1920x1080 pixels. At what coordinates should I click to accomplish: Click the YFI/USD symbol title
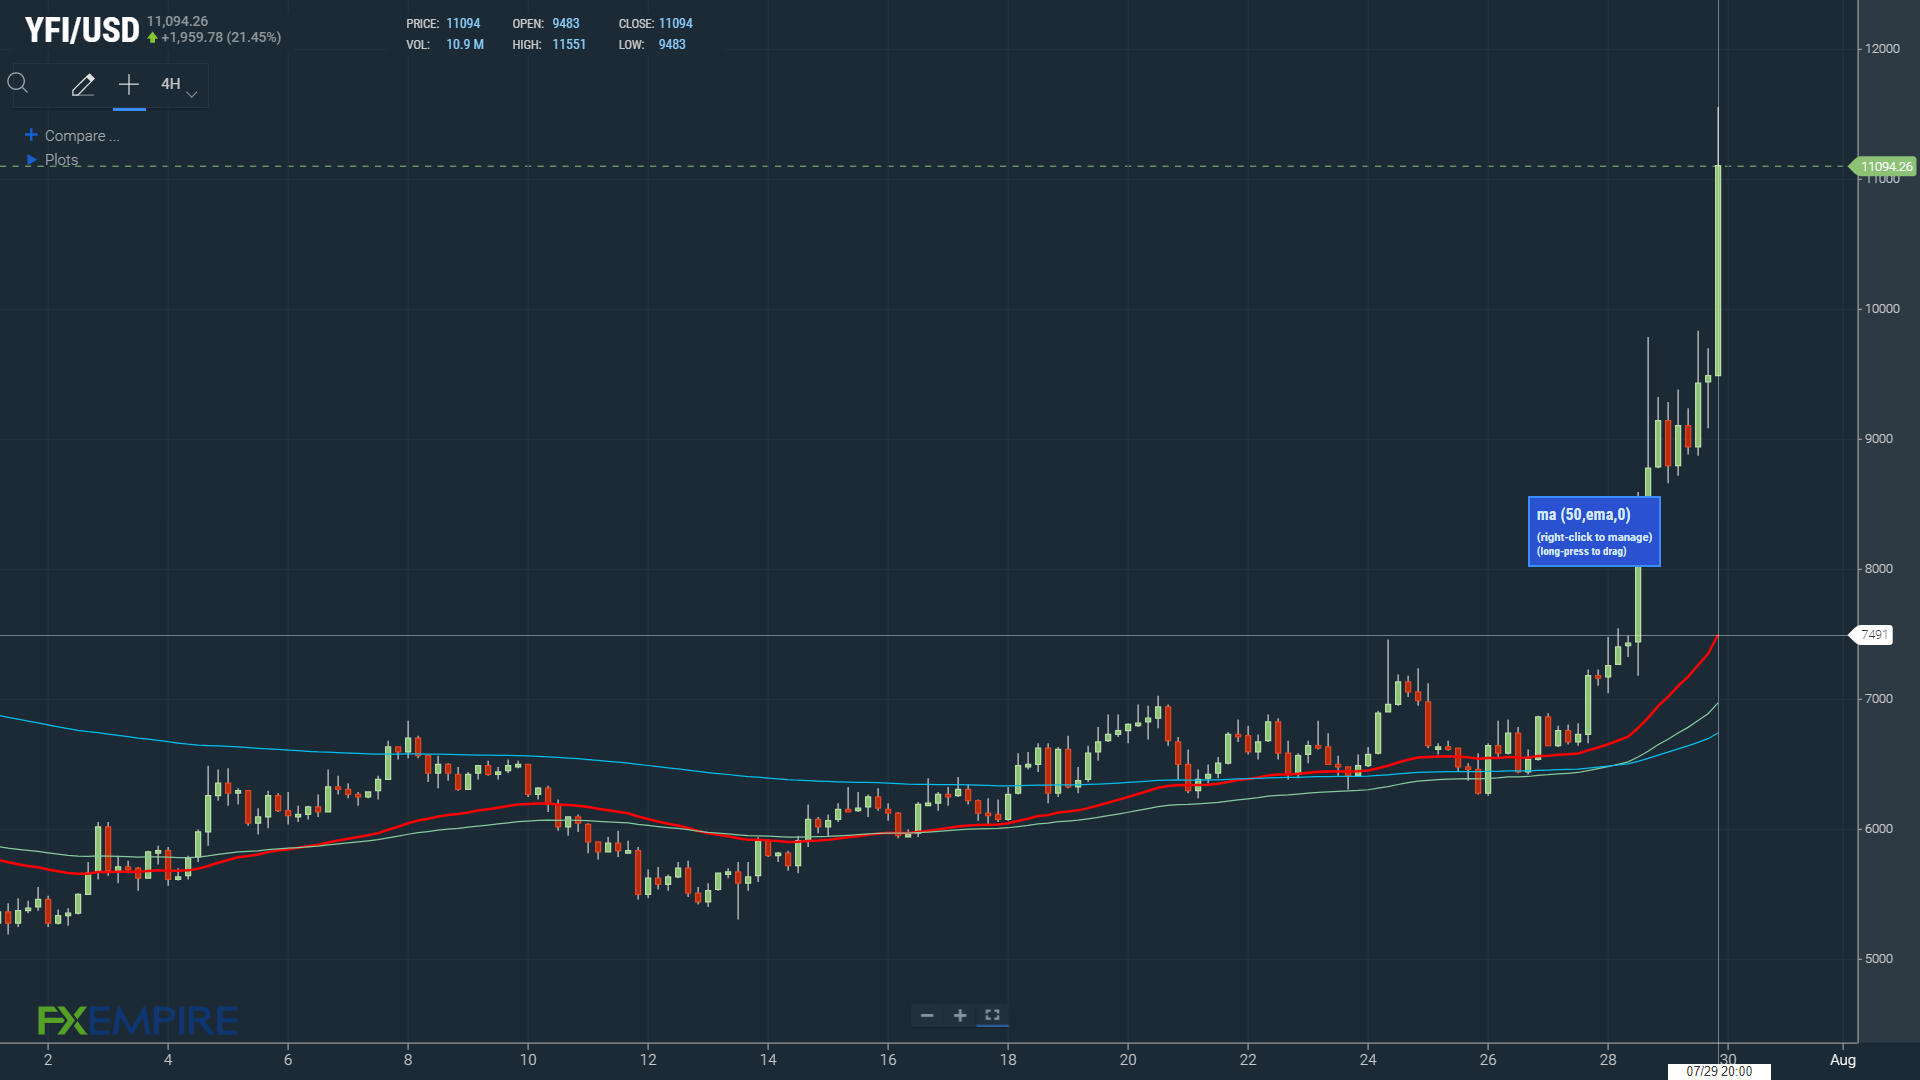point(82,30)
